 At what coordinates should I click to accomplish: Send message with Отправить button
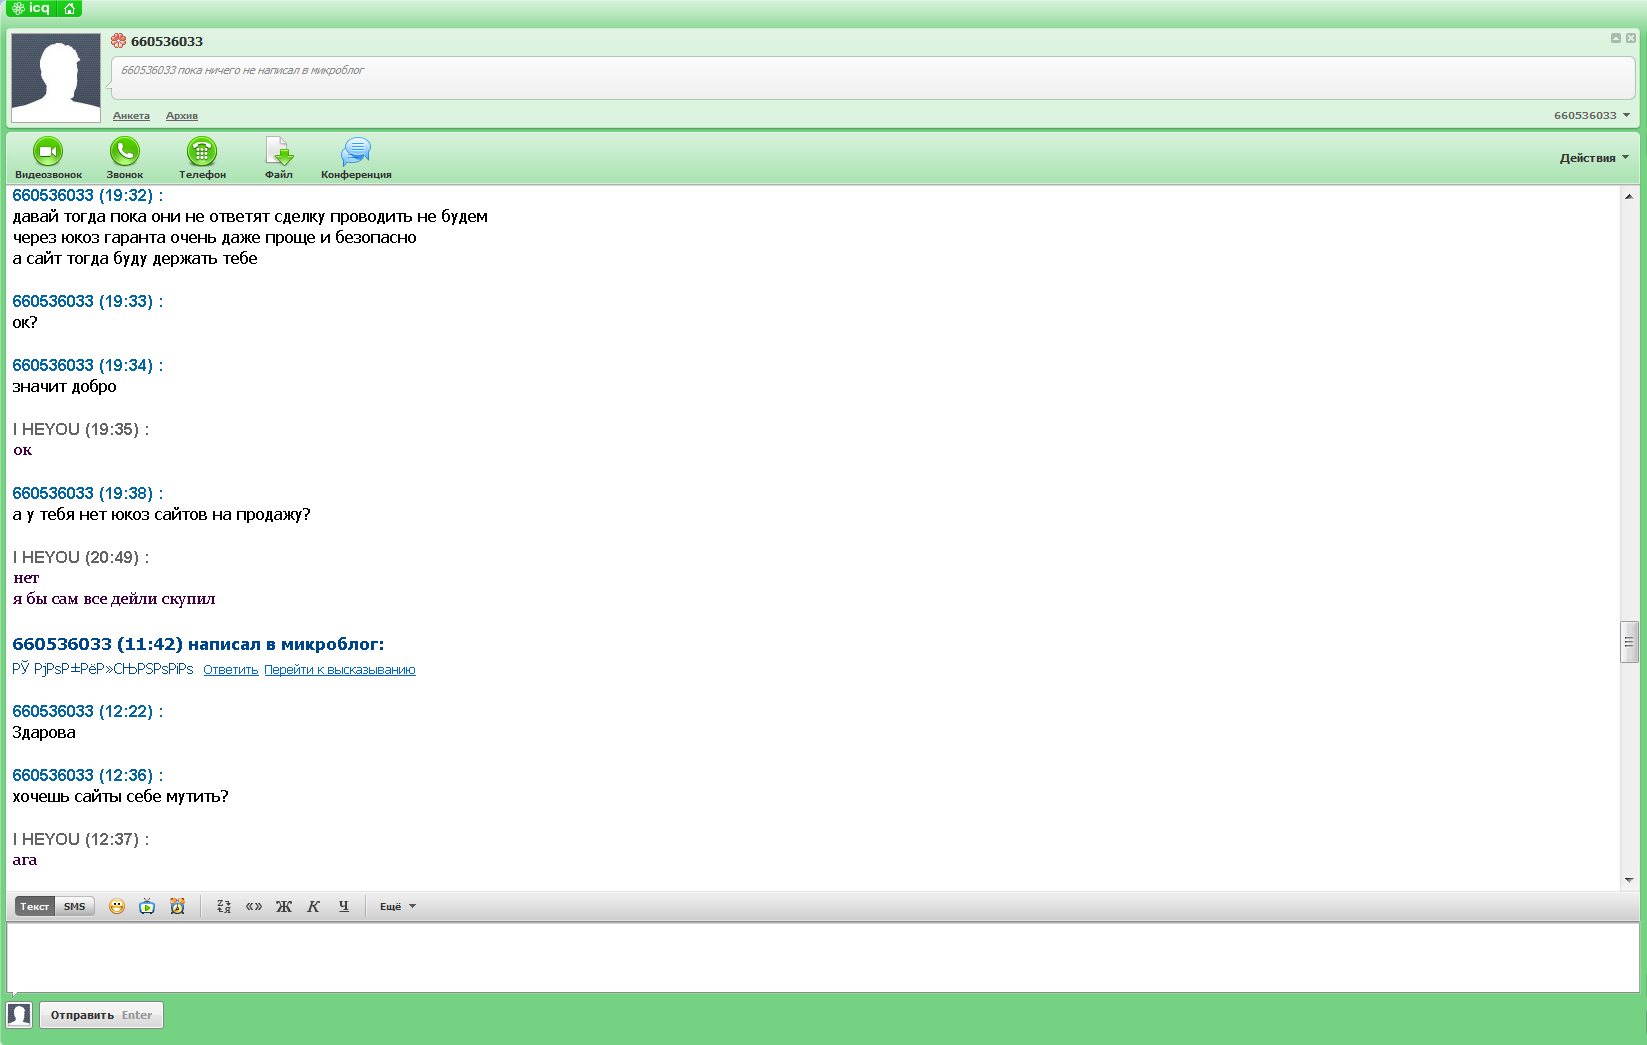pyautogui.click(x=101, y=1015)
